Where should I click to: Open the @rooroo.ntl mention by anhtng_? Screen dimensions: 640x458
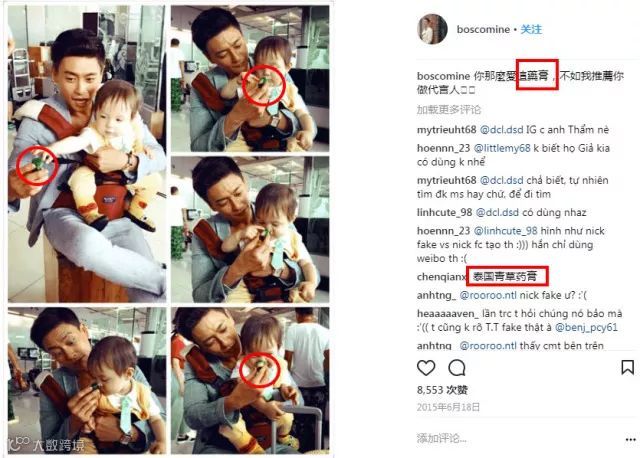pos(488,295)
